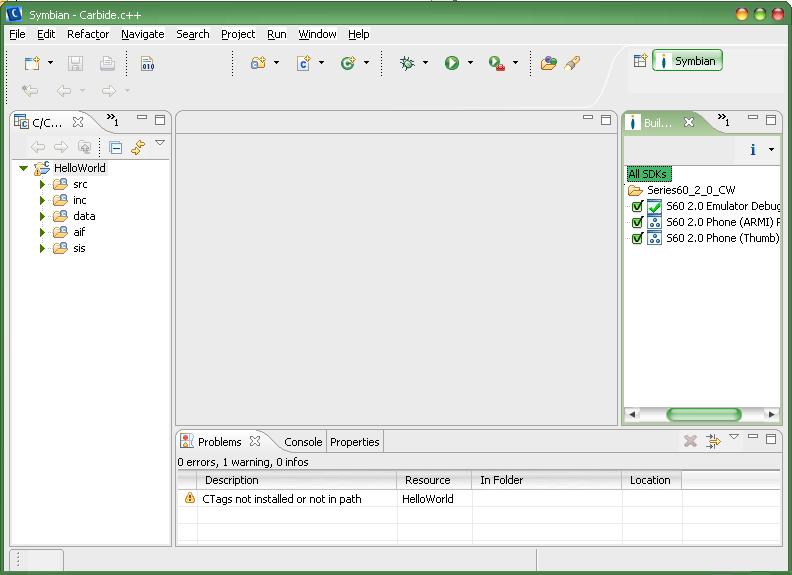The image size is (792, 575).
Task: Expand the inc folder
Action: (x=42, y=200)
